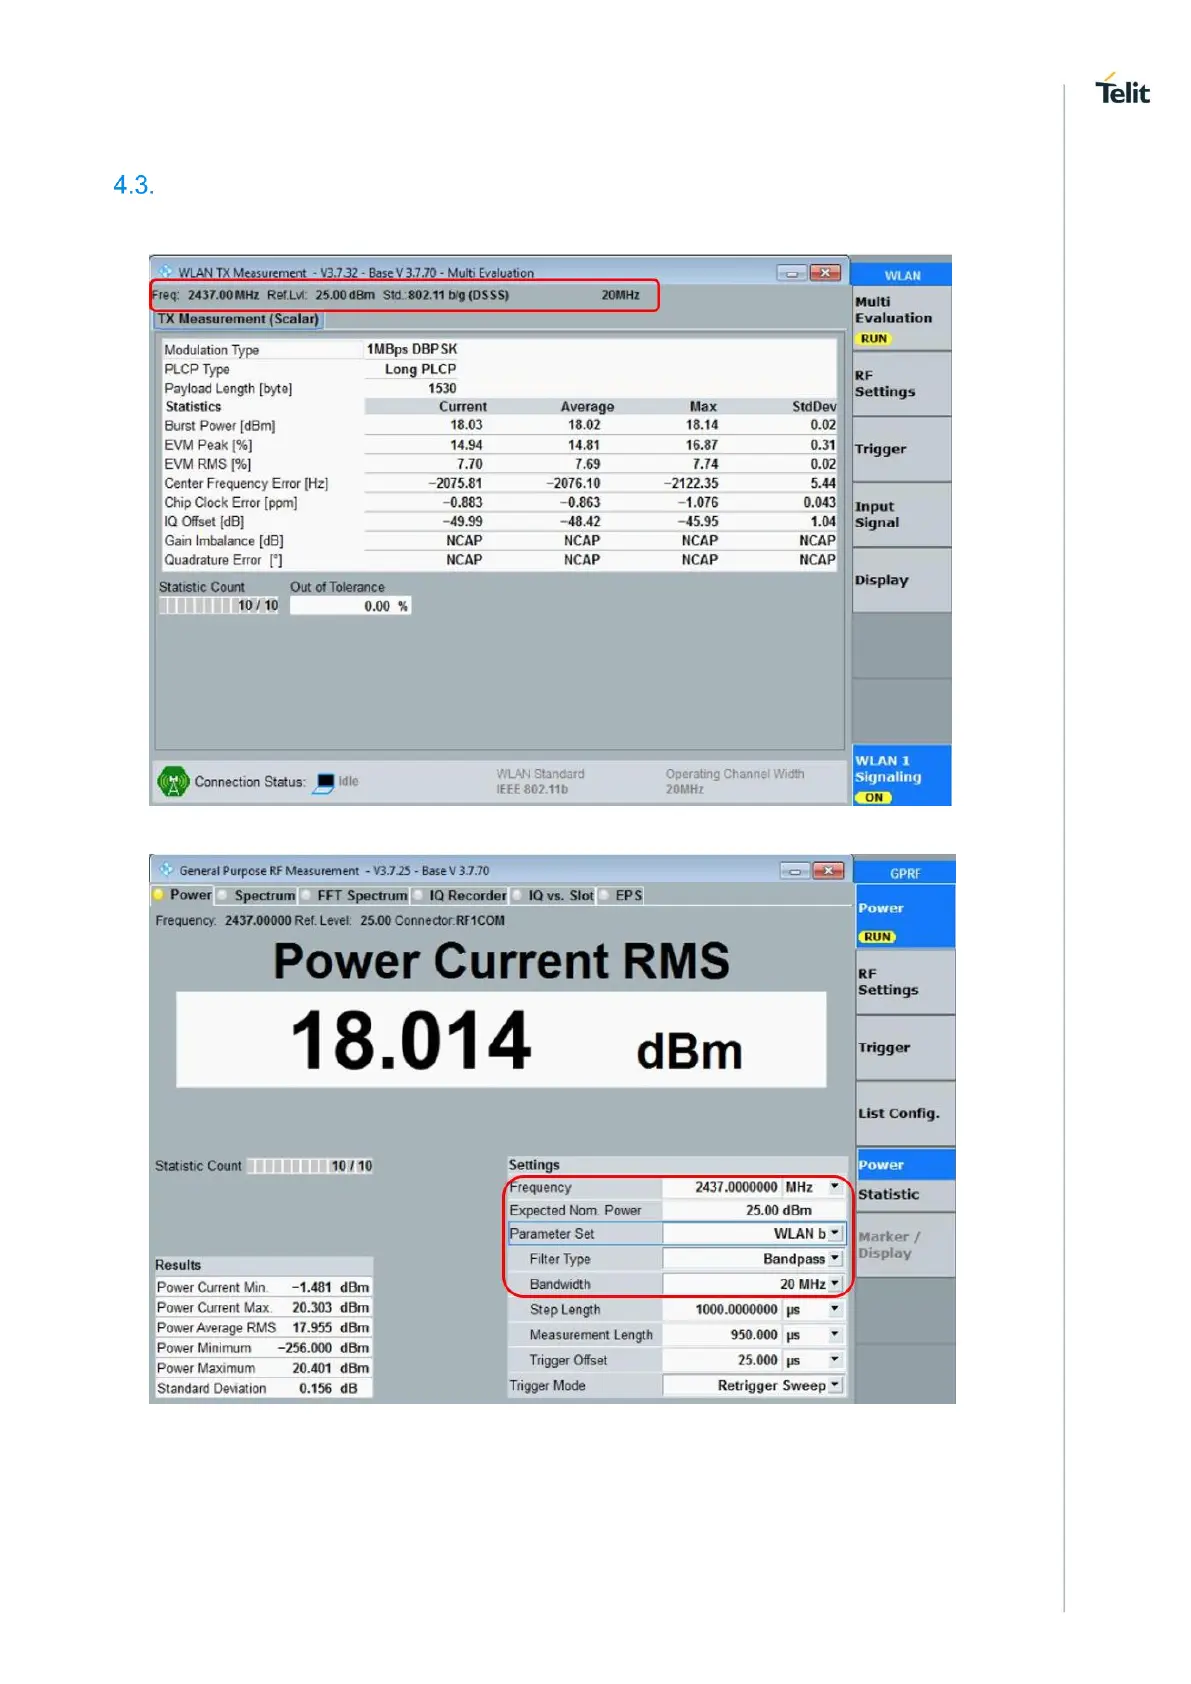Viewport: 1191px width, 1684px height.
Task: Open RF Settings in the GPRF panel
Action: (905, 982)
